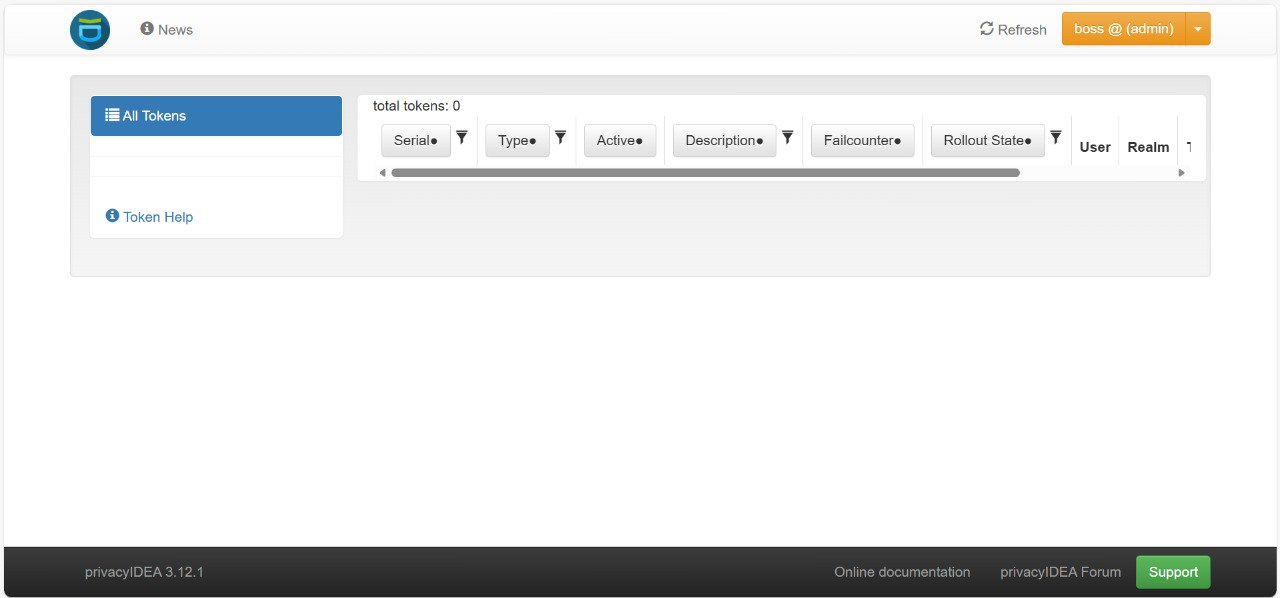Expand the user dropdown caret

[1198, 29]
